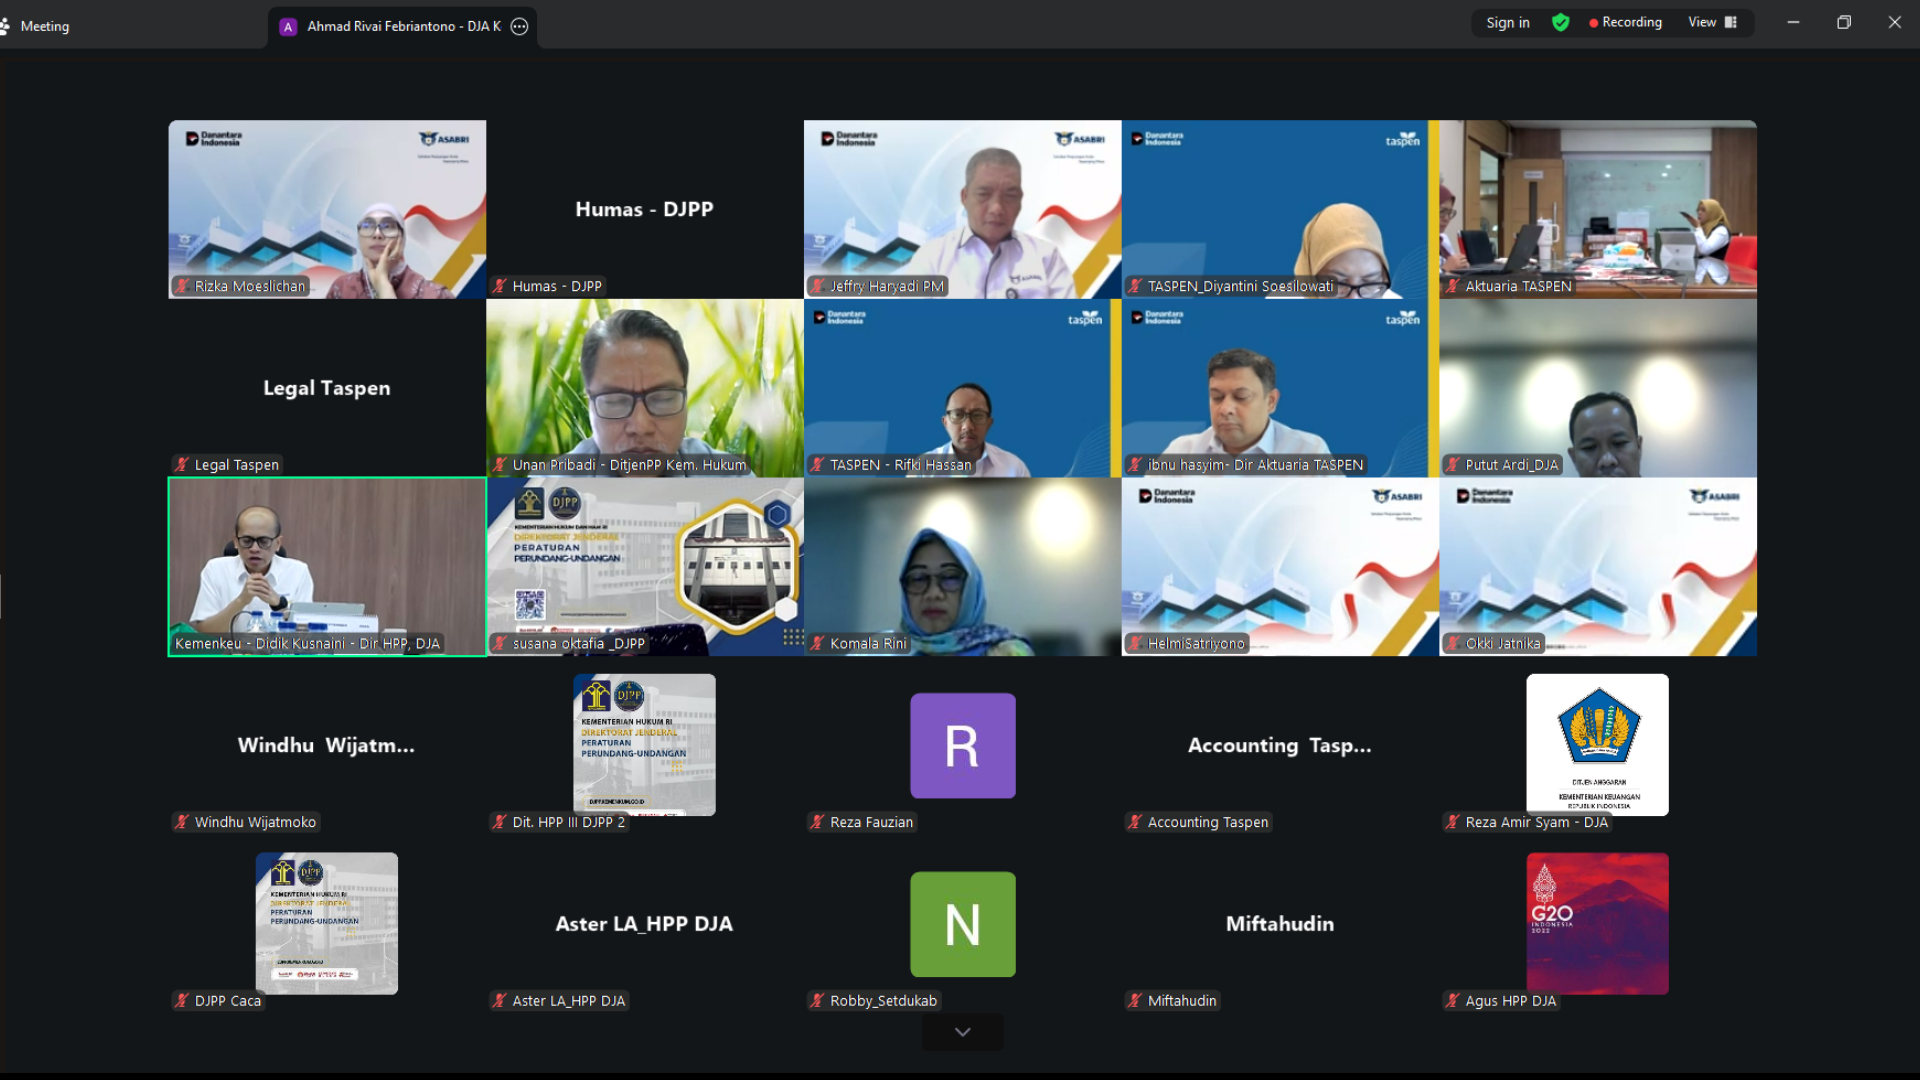Viewport: 1920px width, 1080px height.
Task: Expand the next page of participants chevron
Action: click(x=962, y=1032)
